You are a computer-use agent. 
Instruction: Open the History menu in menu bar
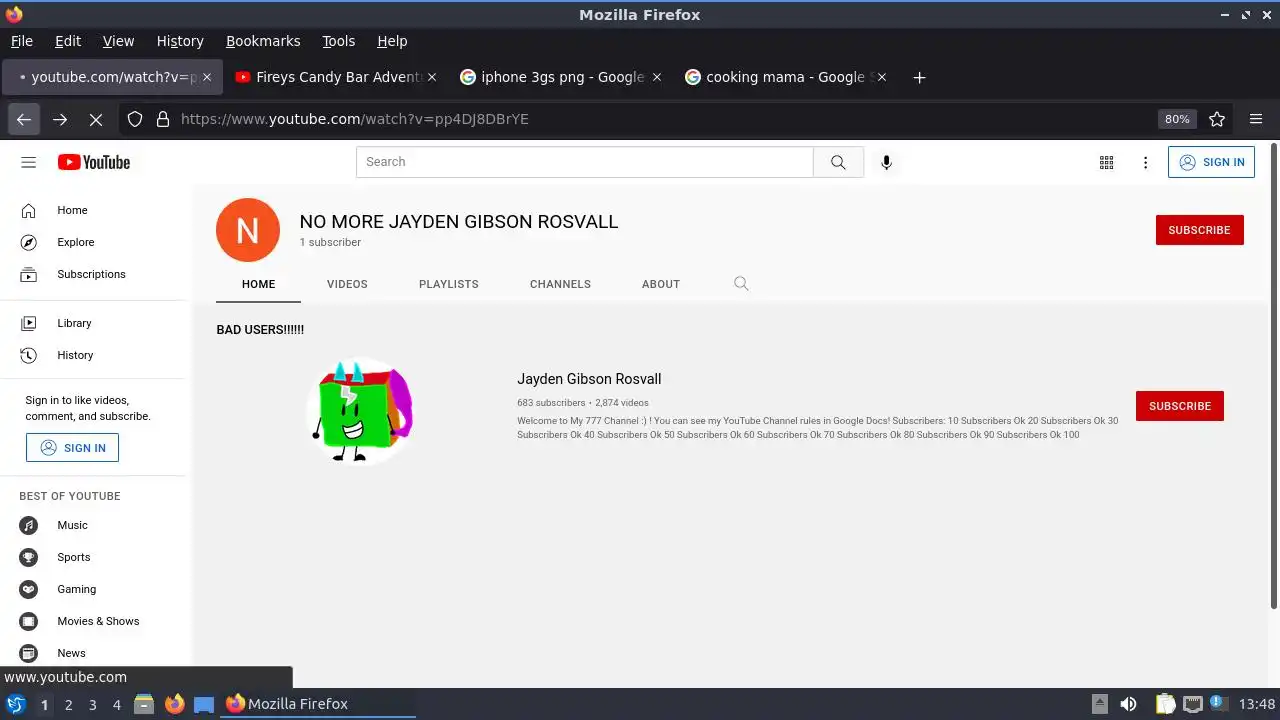180,41
